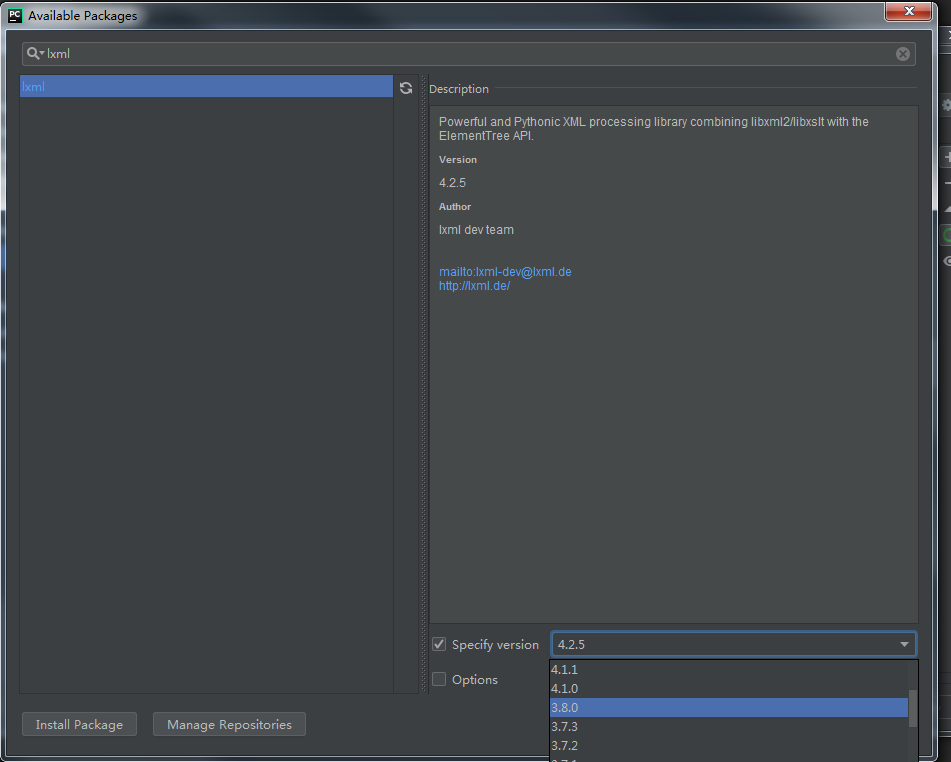Image resolution: width=951 pixels, height=762 pixels.
Task: Refresh the available packages list
Action: (405, 87)
